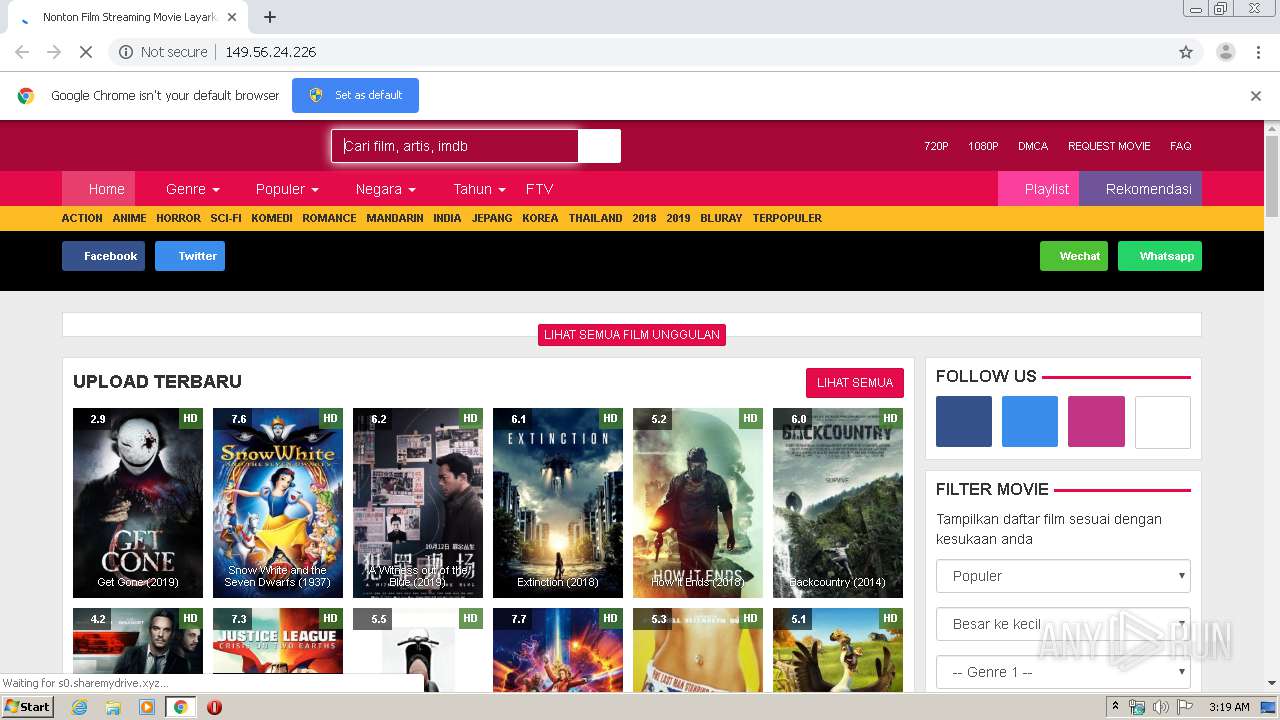Select the ANIME category

129,218
